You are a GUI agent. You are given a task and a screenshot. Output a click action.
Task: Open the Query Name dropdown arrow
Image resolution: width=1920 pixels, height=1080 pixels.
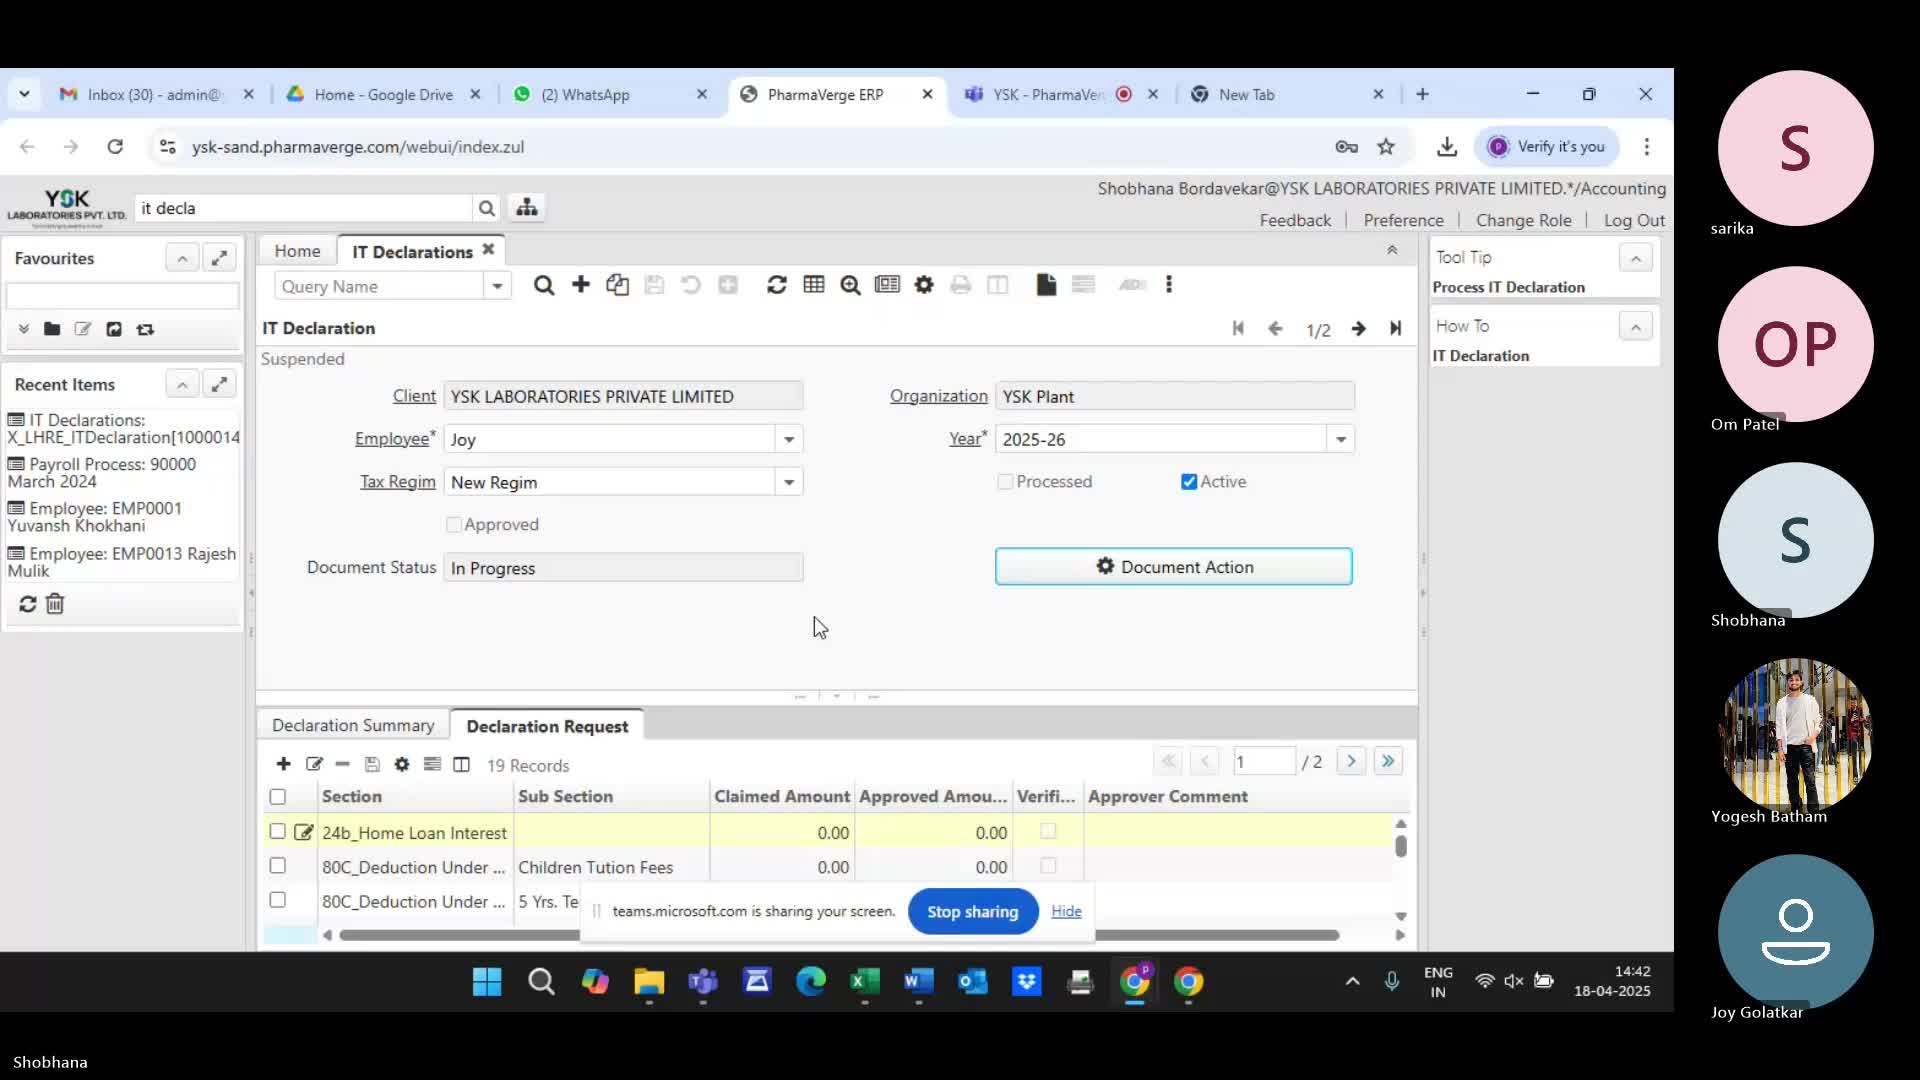pos(497,286)
